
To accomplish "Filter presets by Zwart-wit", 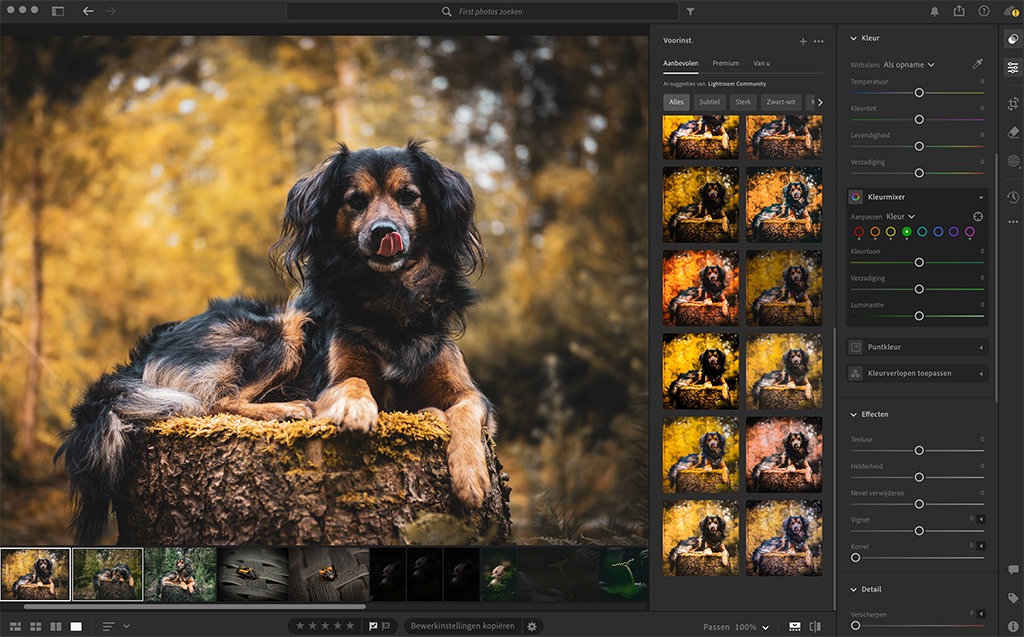I will pyautogui.click(x=781, y=102).
